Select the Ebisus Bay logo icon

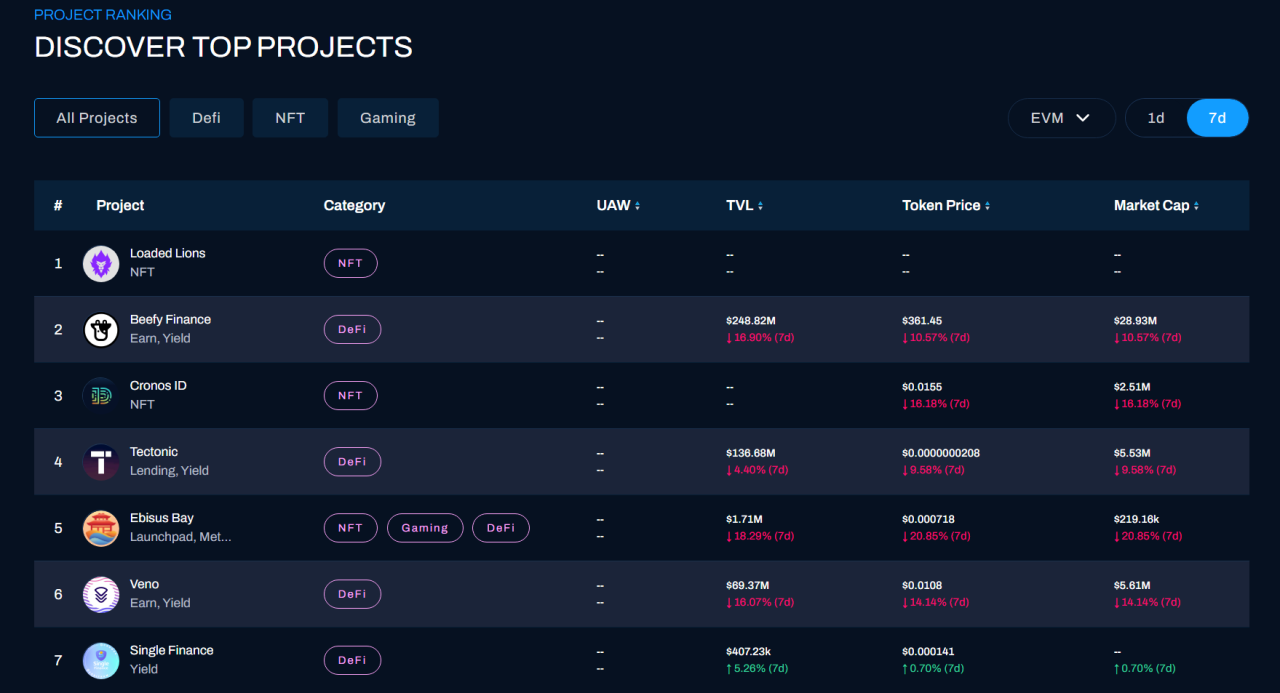click(x=101, y=528)
